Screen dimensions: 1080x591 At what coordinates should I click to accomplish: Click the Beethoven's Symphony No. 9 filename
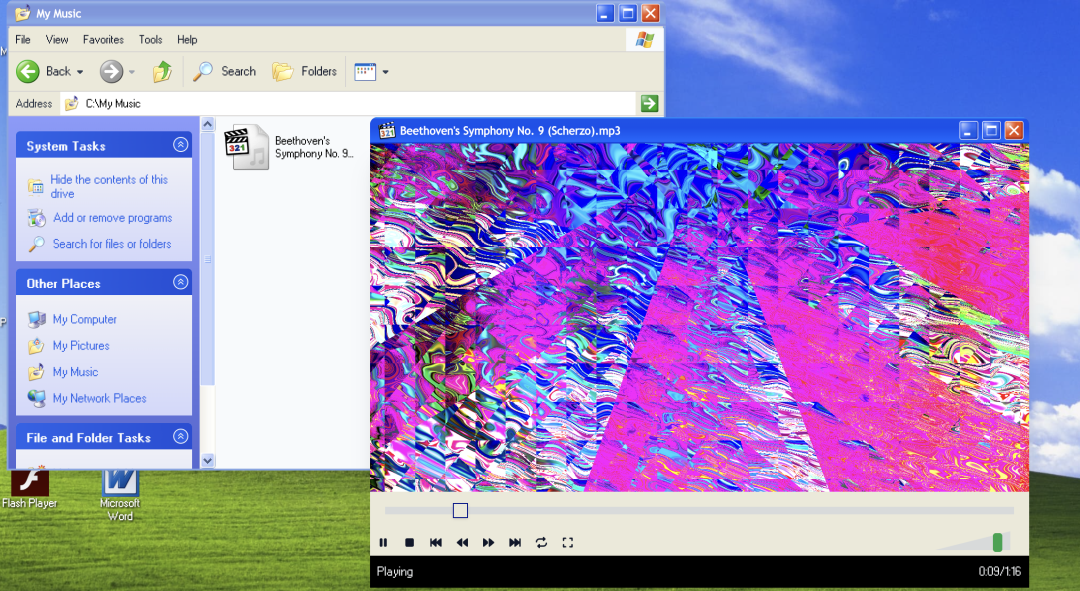point(314,147)
